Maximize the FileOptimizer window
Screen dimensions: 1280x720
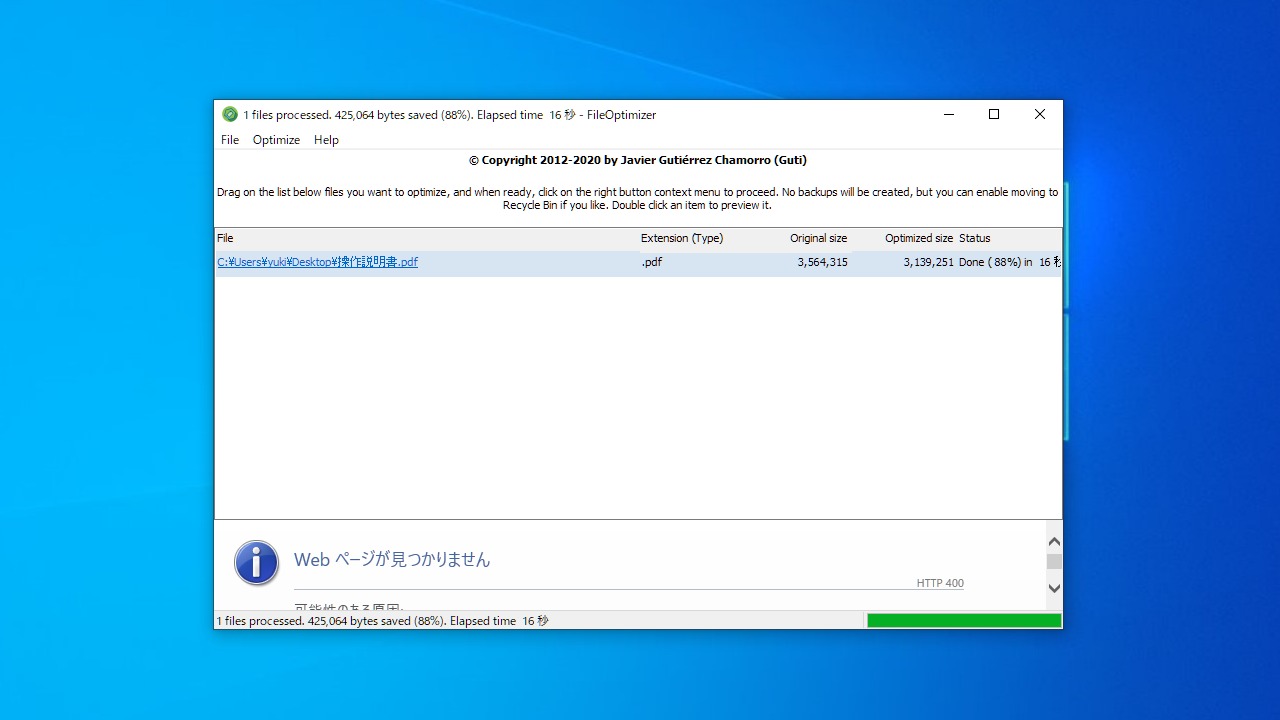pyautogui.click(x=994, y=114)
